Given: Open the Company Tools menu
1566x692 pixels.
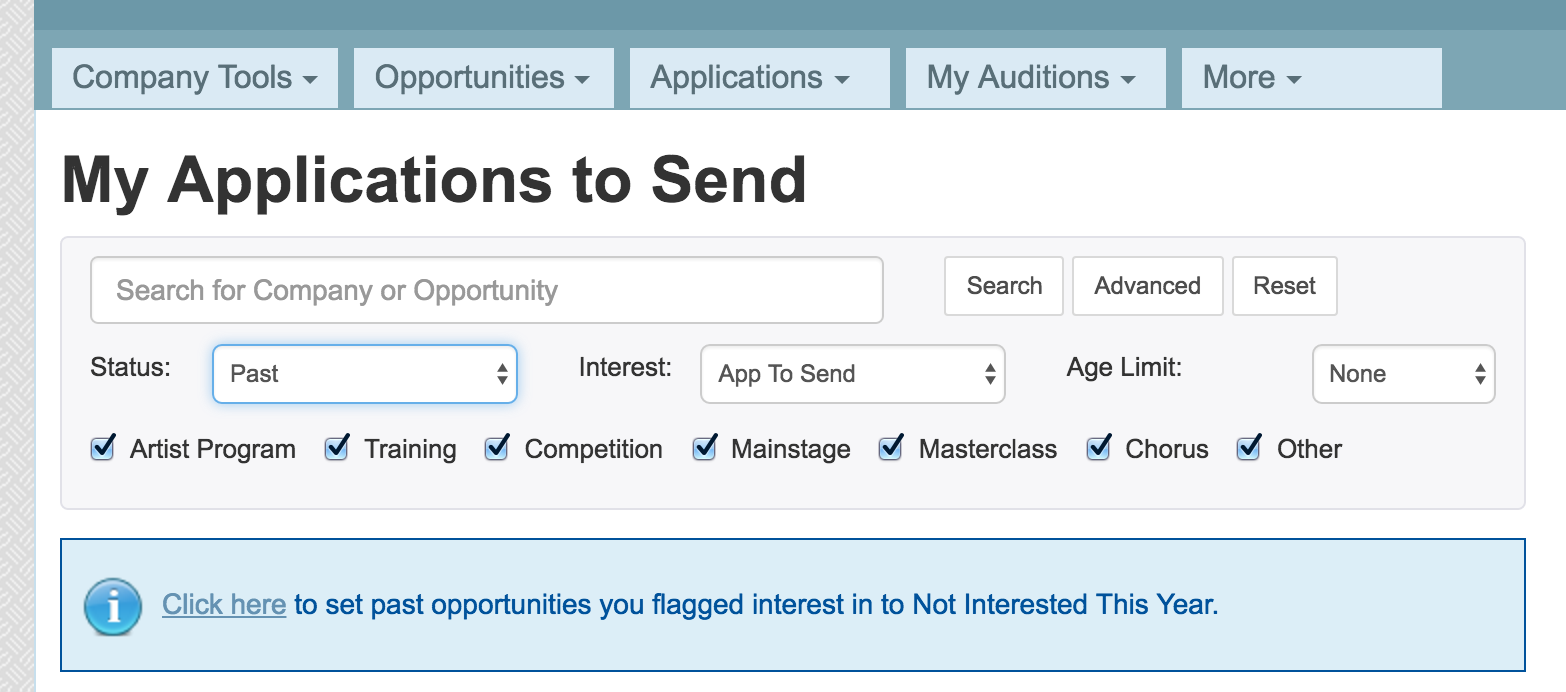Looking at the screenshot, I should (195, 78).
